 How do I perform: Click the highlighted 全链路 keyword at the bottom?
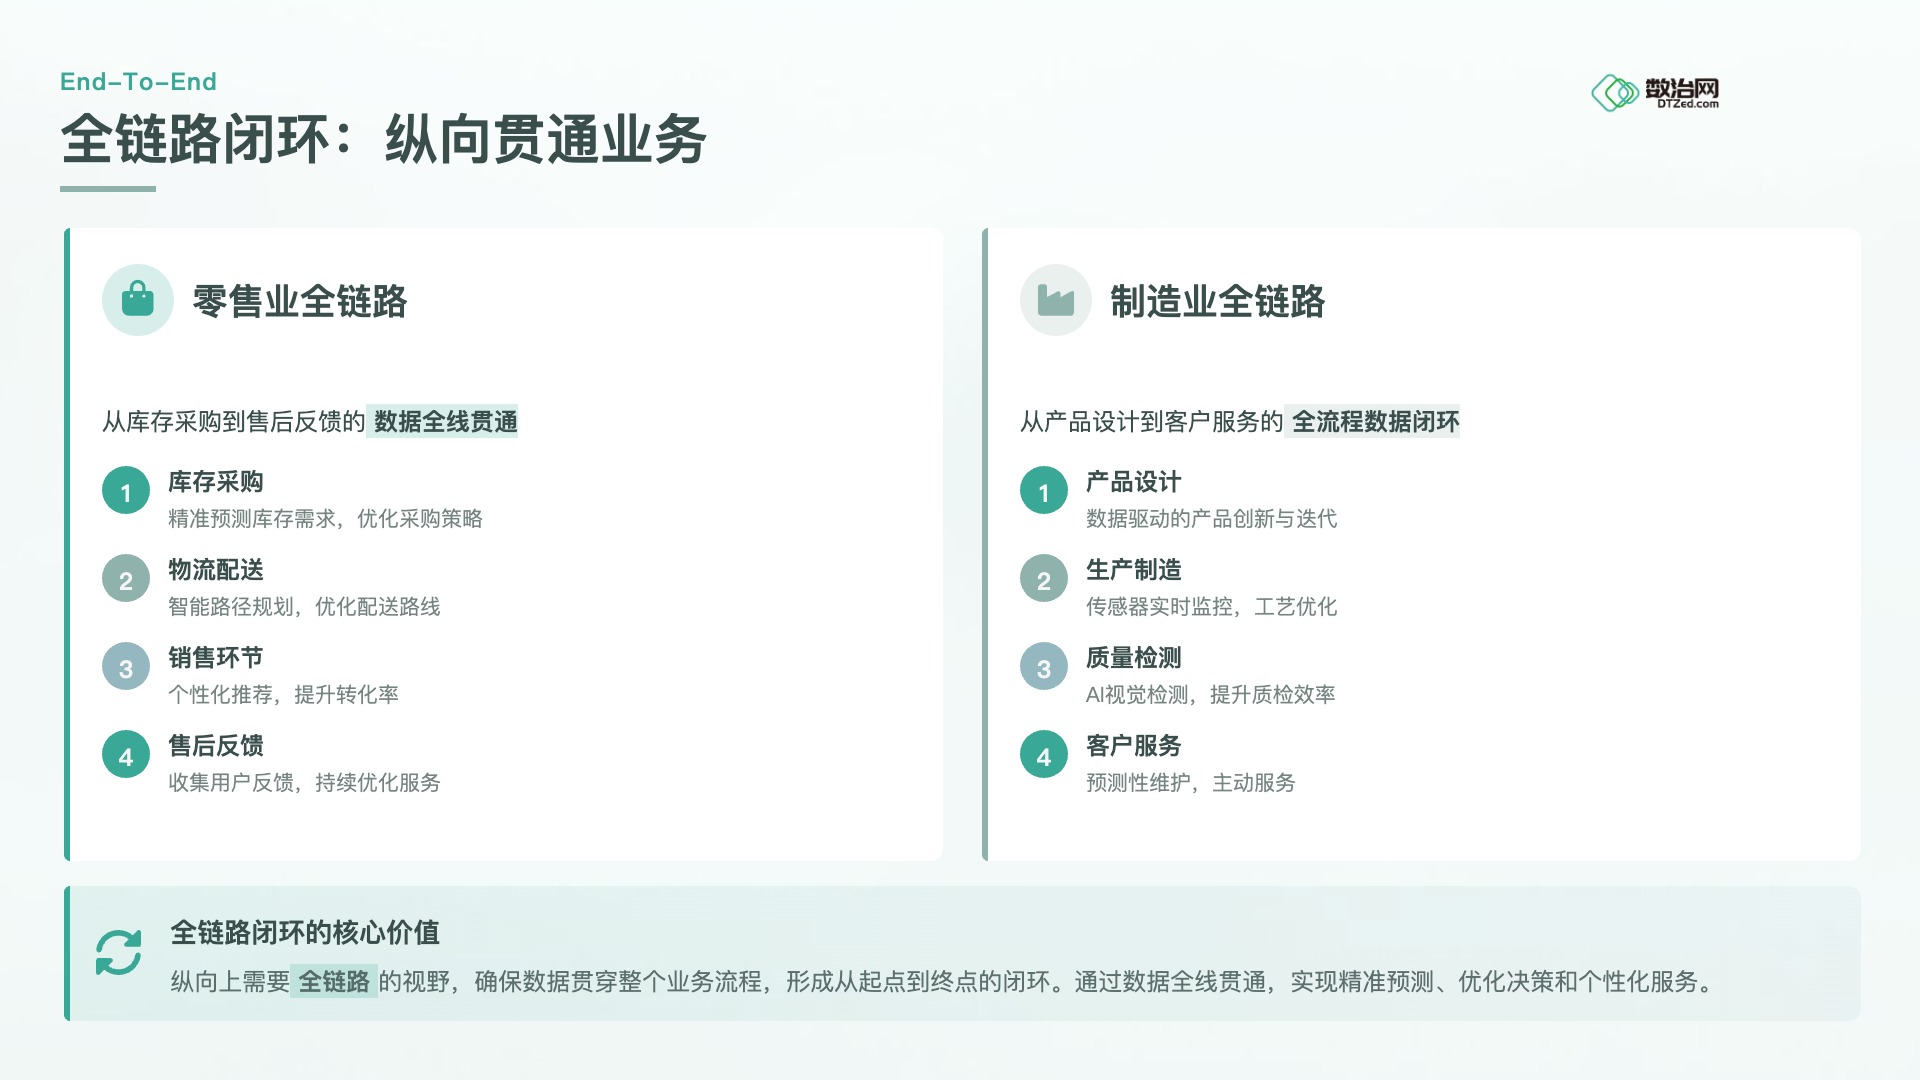click(x=334, y=982)
